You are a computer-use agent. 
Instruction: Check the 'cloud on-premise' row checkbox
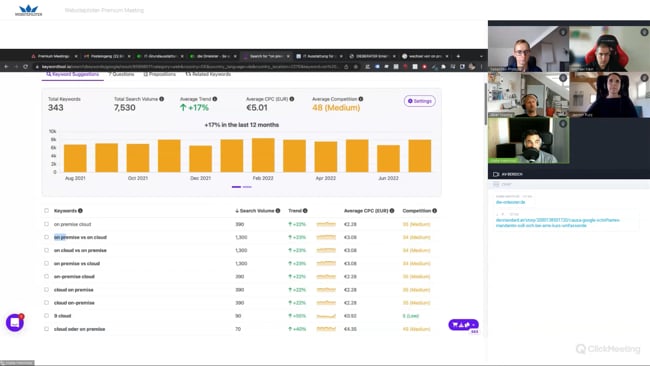coord(46,303)
